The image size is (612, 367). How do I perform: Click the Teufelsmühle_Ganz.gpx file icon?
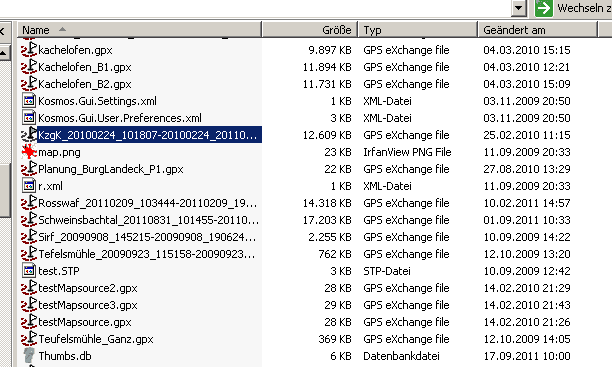click(29, 338)
